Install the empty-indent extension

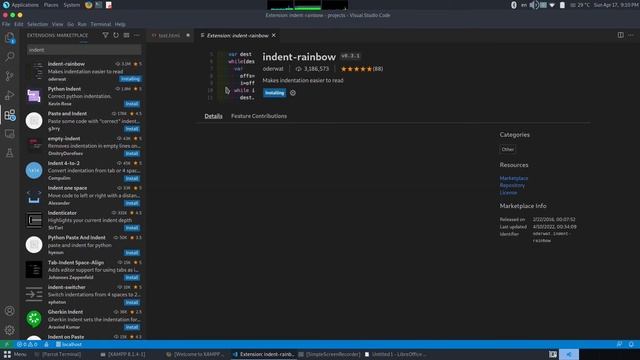coord(132,153)
